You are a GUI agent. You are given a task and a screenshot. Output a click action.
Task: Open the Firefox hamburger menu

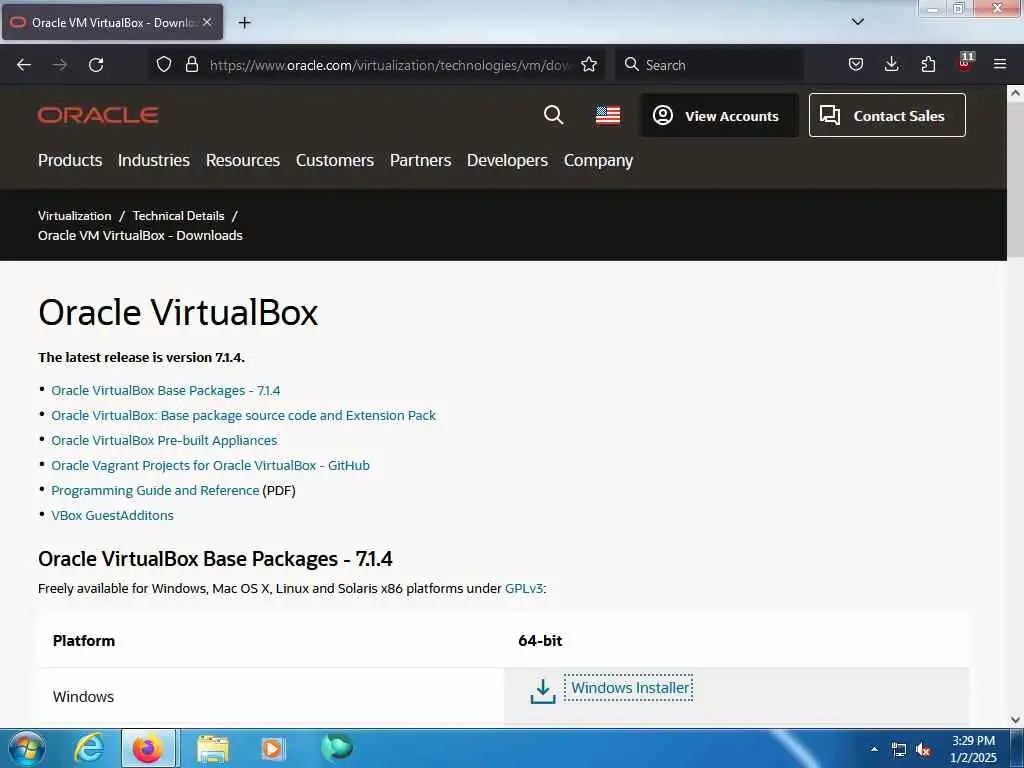(1000, 64)
